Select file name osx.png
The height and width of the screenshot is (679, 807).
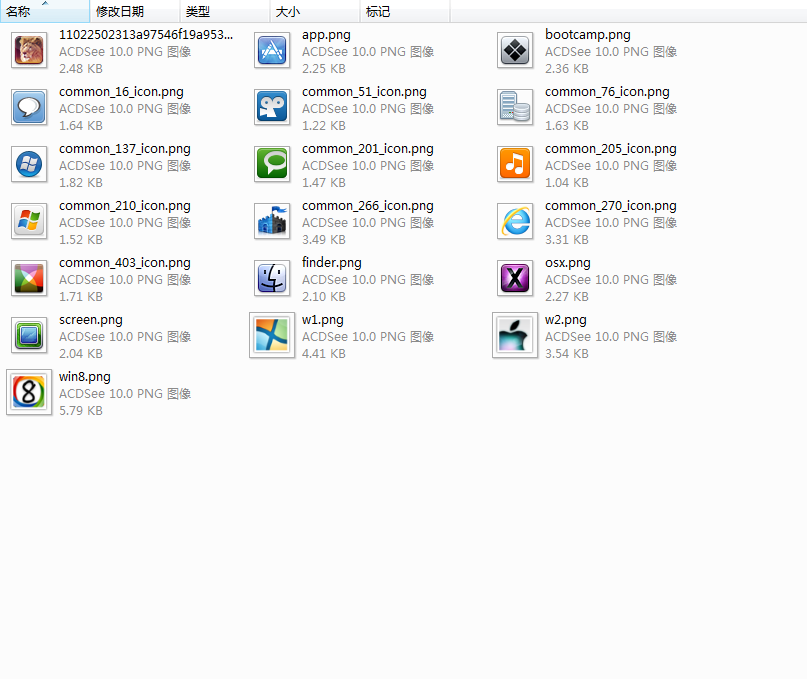[x=568, y=263]
